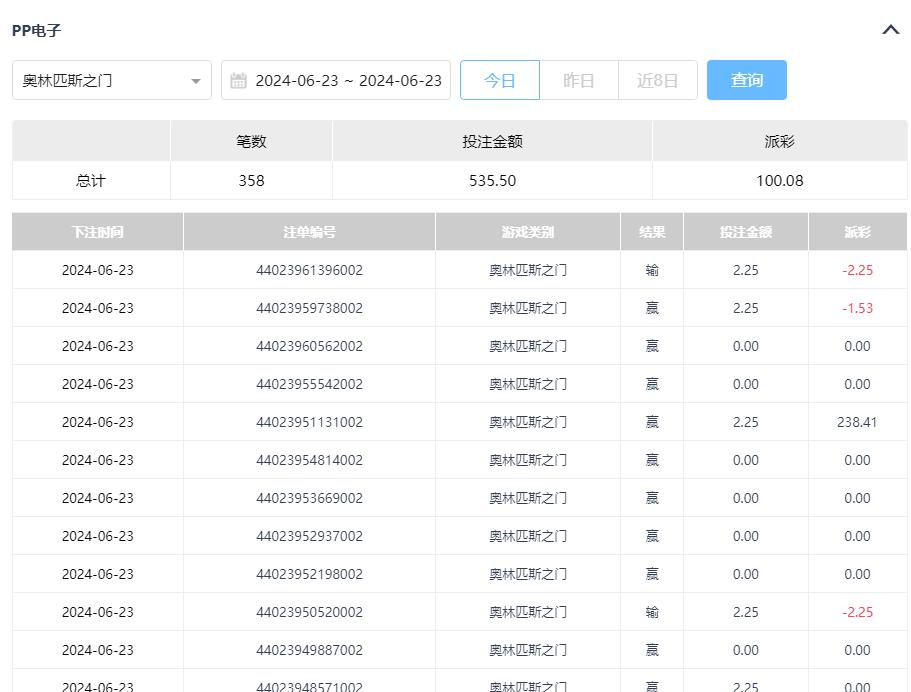The image size is (911, 692).
Task: Click the 投注金额 table column header
Action: pos(745,232)
